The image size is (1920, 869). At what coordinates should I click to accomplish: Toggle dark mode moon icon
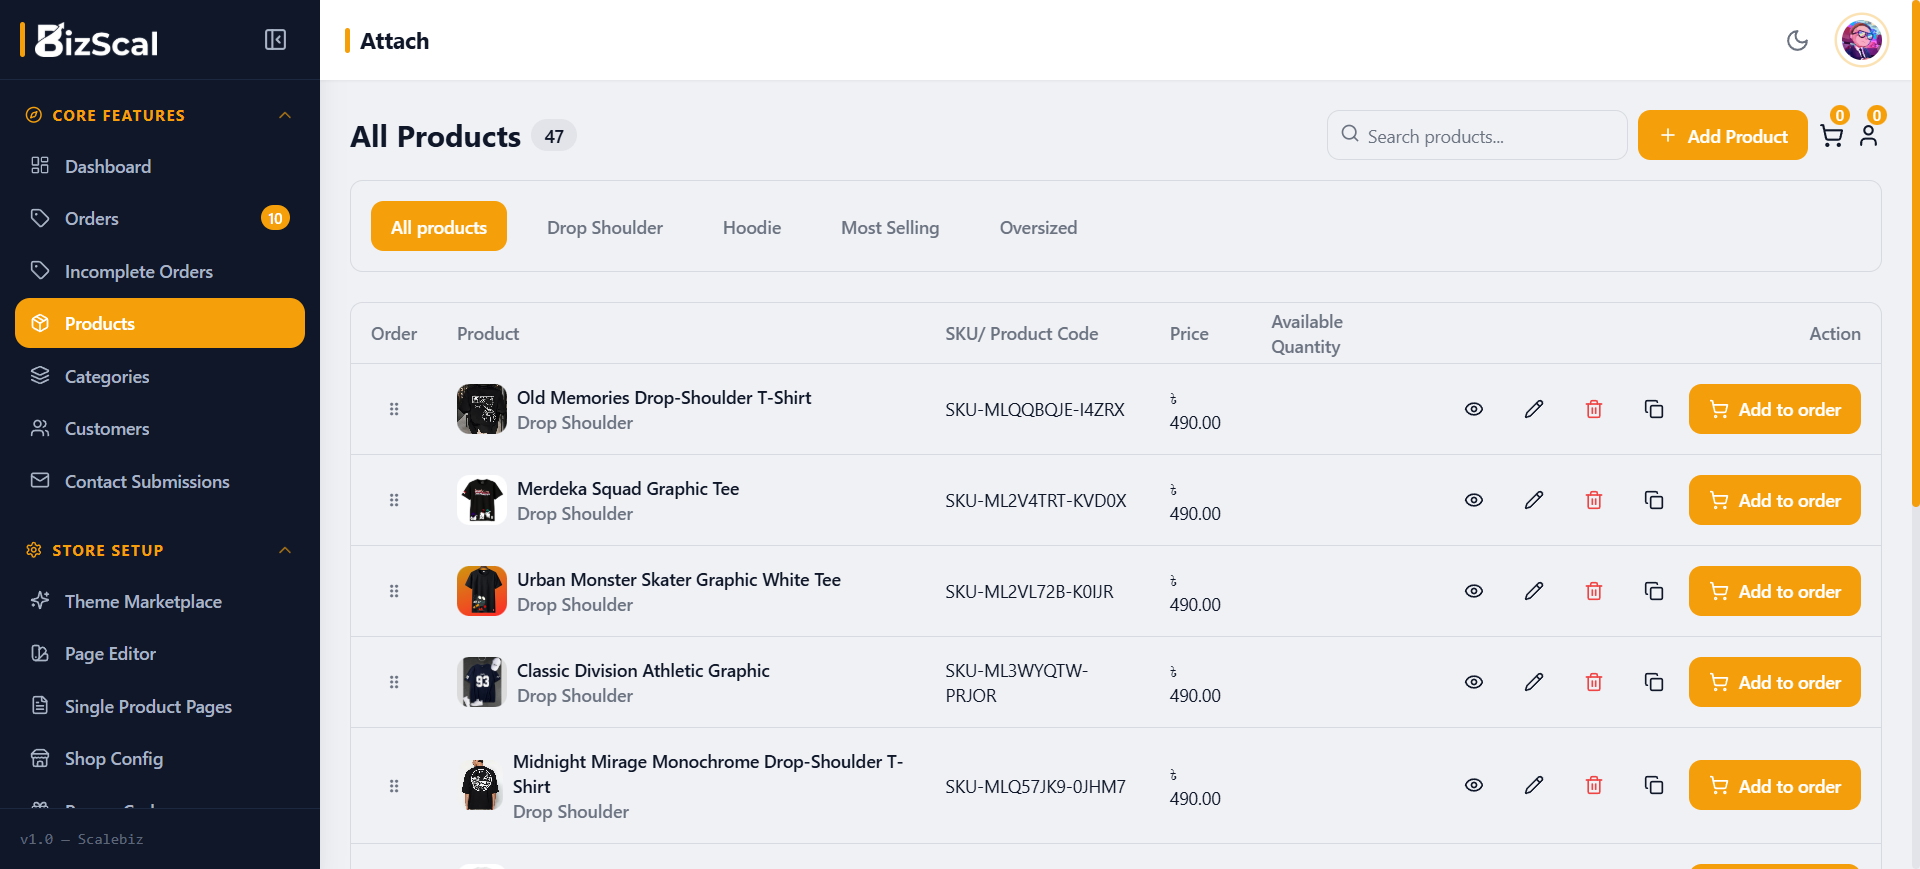(1797, 41)
